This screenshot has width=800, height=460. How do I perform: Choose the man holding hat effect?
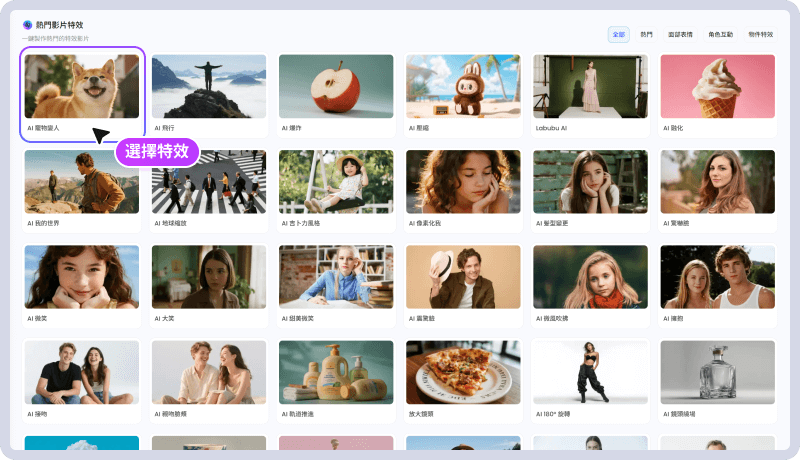coord(463,277)
